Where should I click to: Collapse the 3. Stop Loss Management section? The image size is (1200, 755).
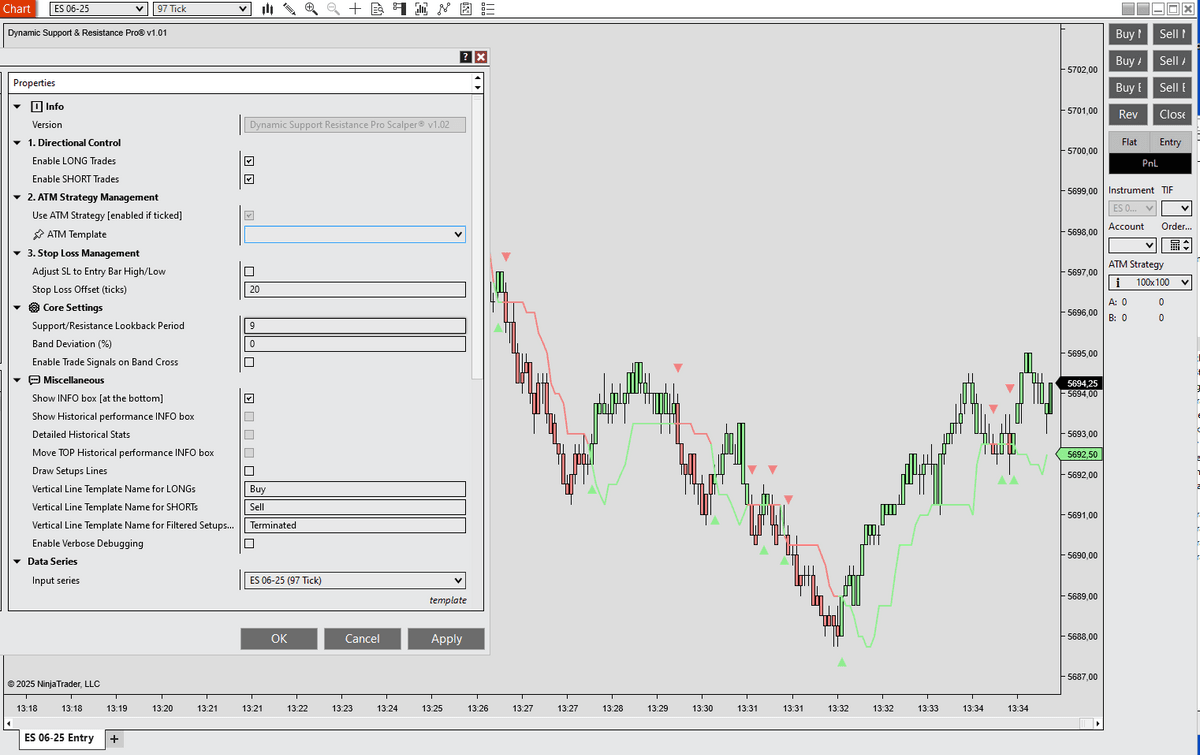point(17,253)
